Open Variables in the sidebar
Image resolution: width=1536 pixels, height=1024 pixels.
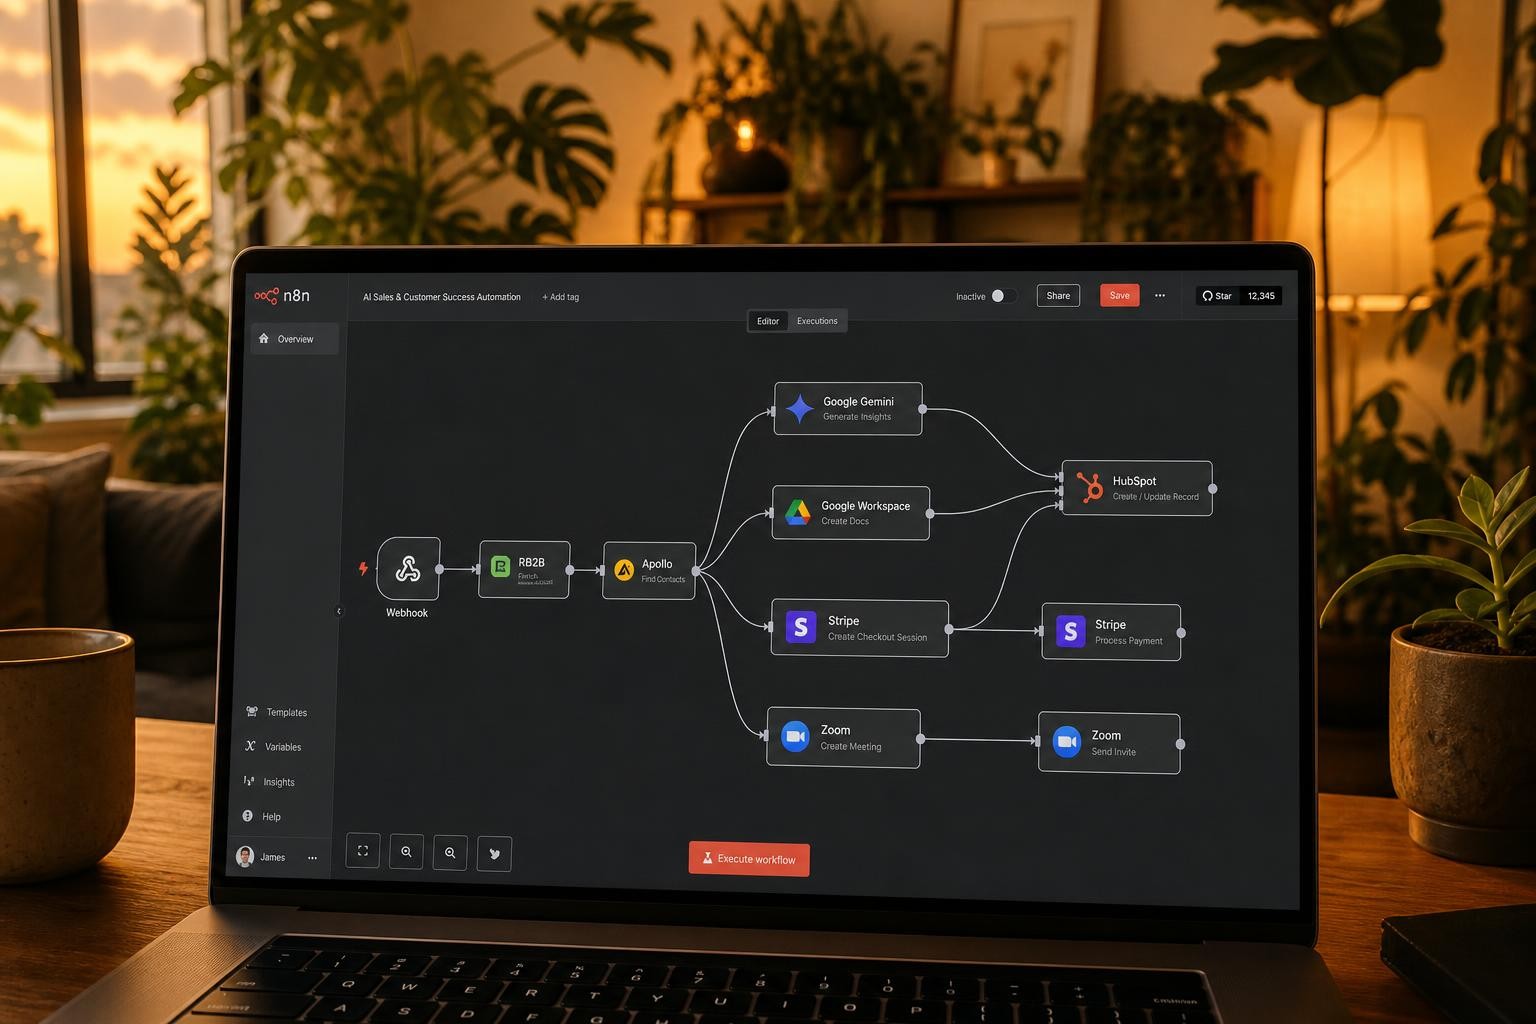click(x=274, y=747)
